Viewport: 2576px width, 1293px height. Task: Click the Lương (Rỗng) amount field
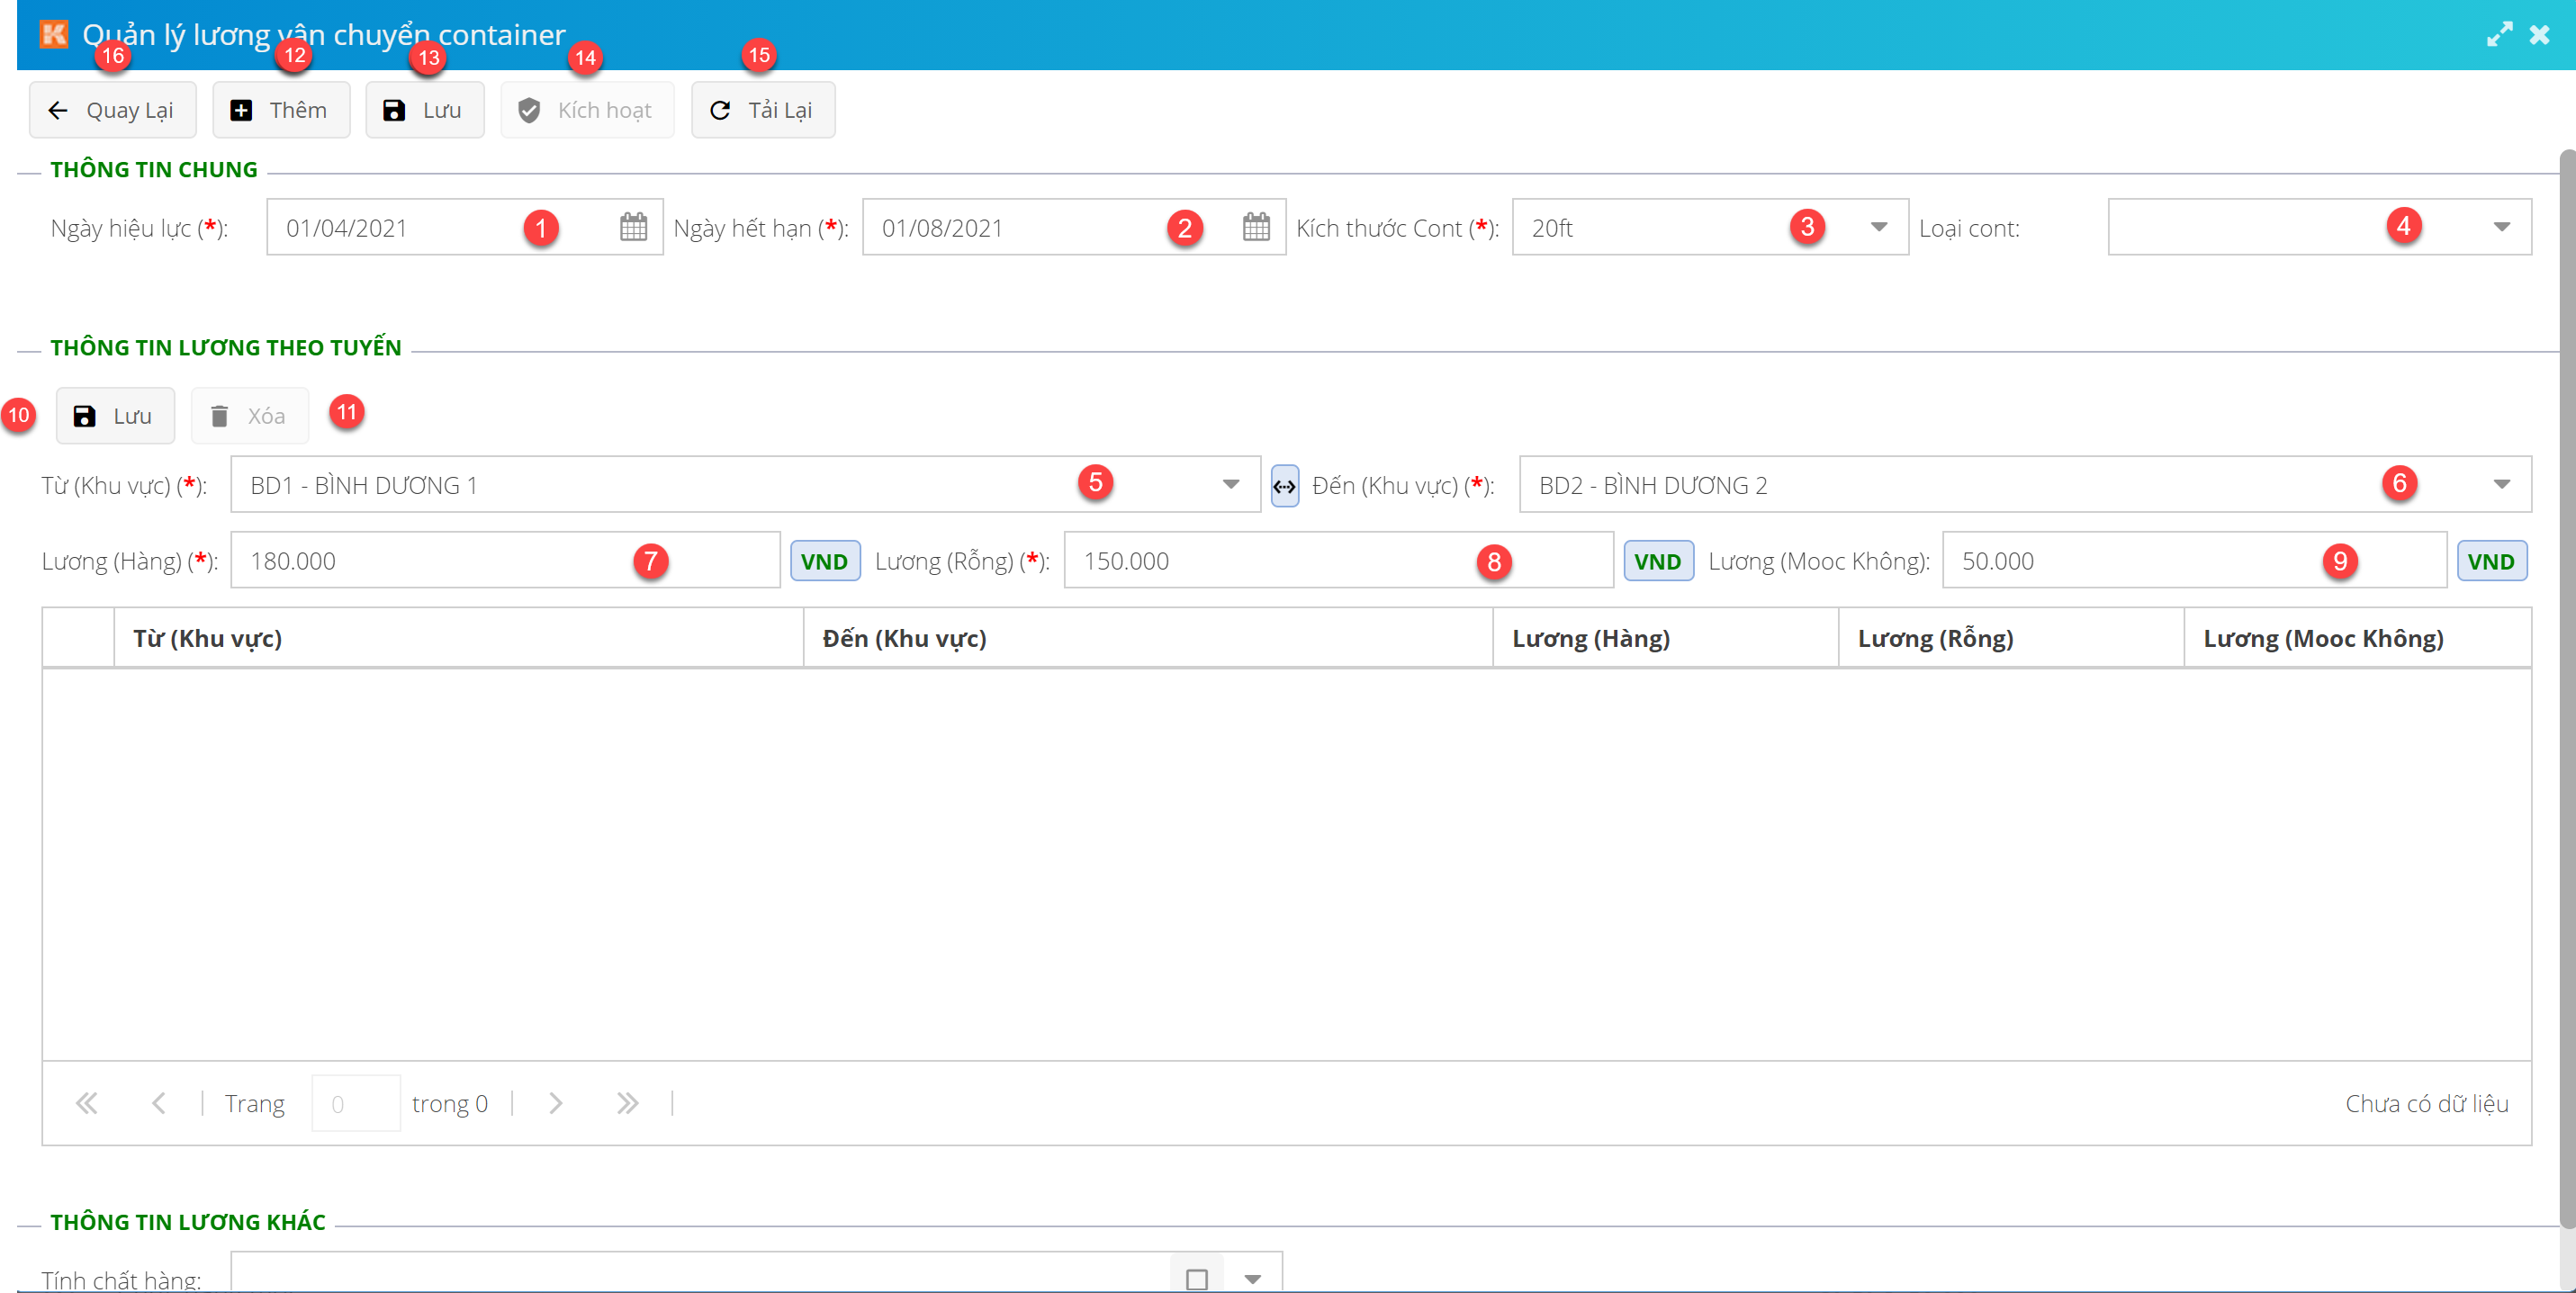pos(1270,561)
